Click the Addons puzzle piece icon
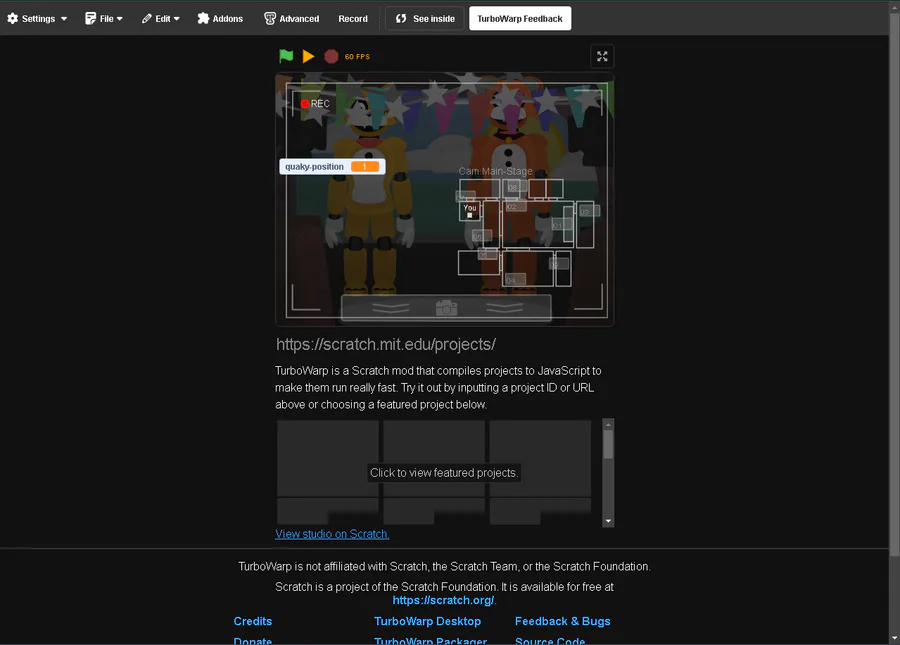This screenshot has width=900, height=645. click(203, 18)
